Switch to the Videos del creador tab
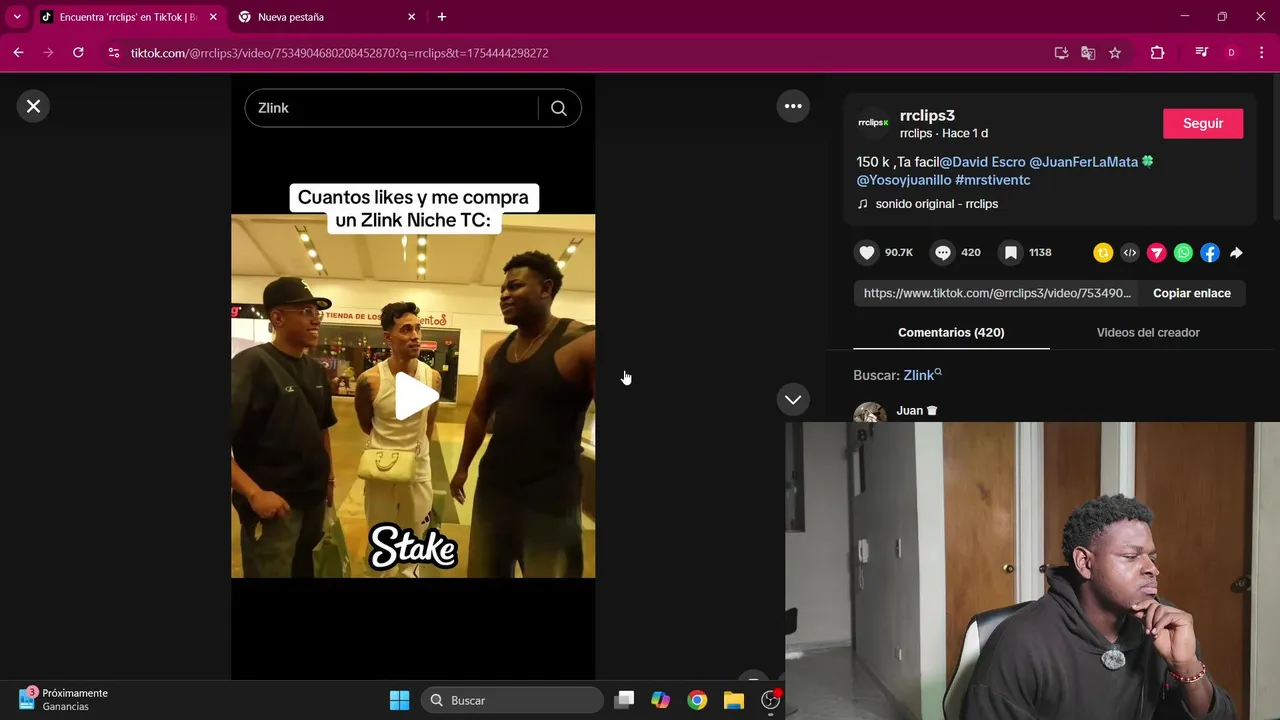 tap(1148, 332)
